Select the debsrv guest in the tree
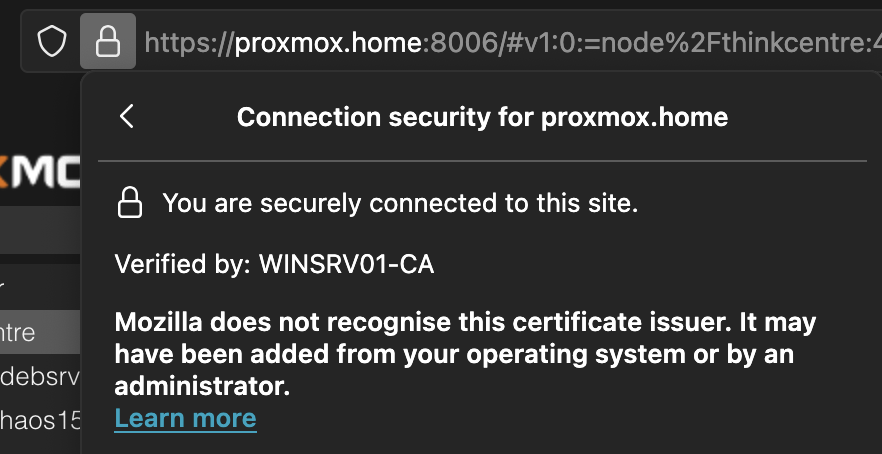882x454 pixels. point(40,376)
